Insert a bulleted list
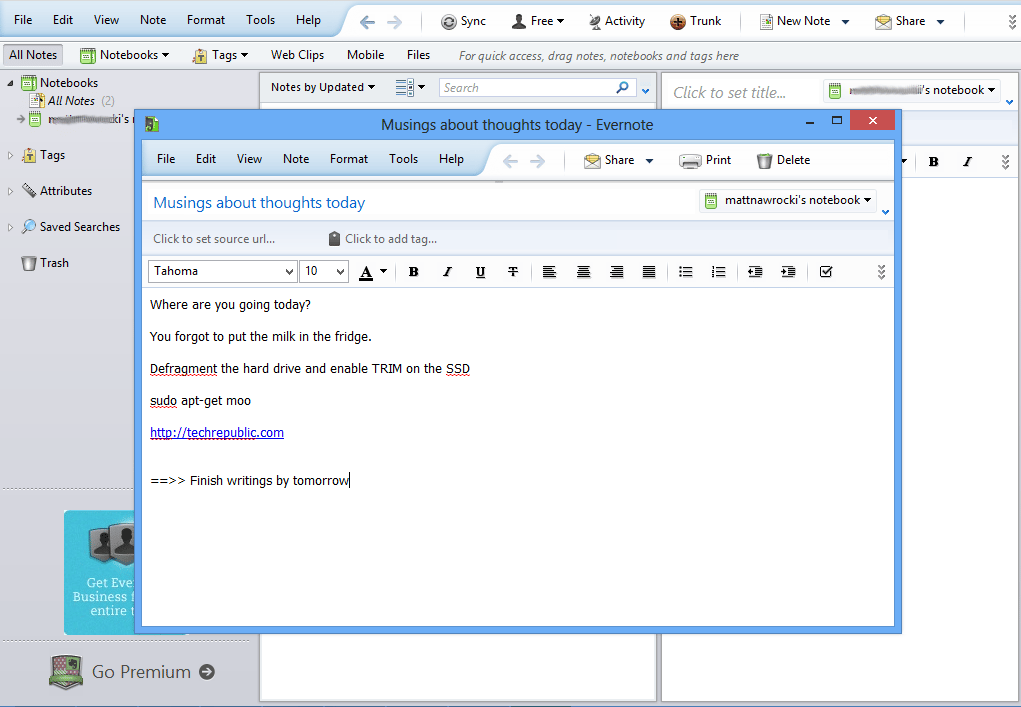 [x=686, y=272]
